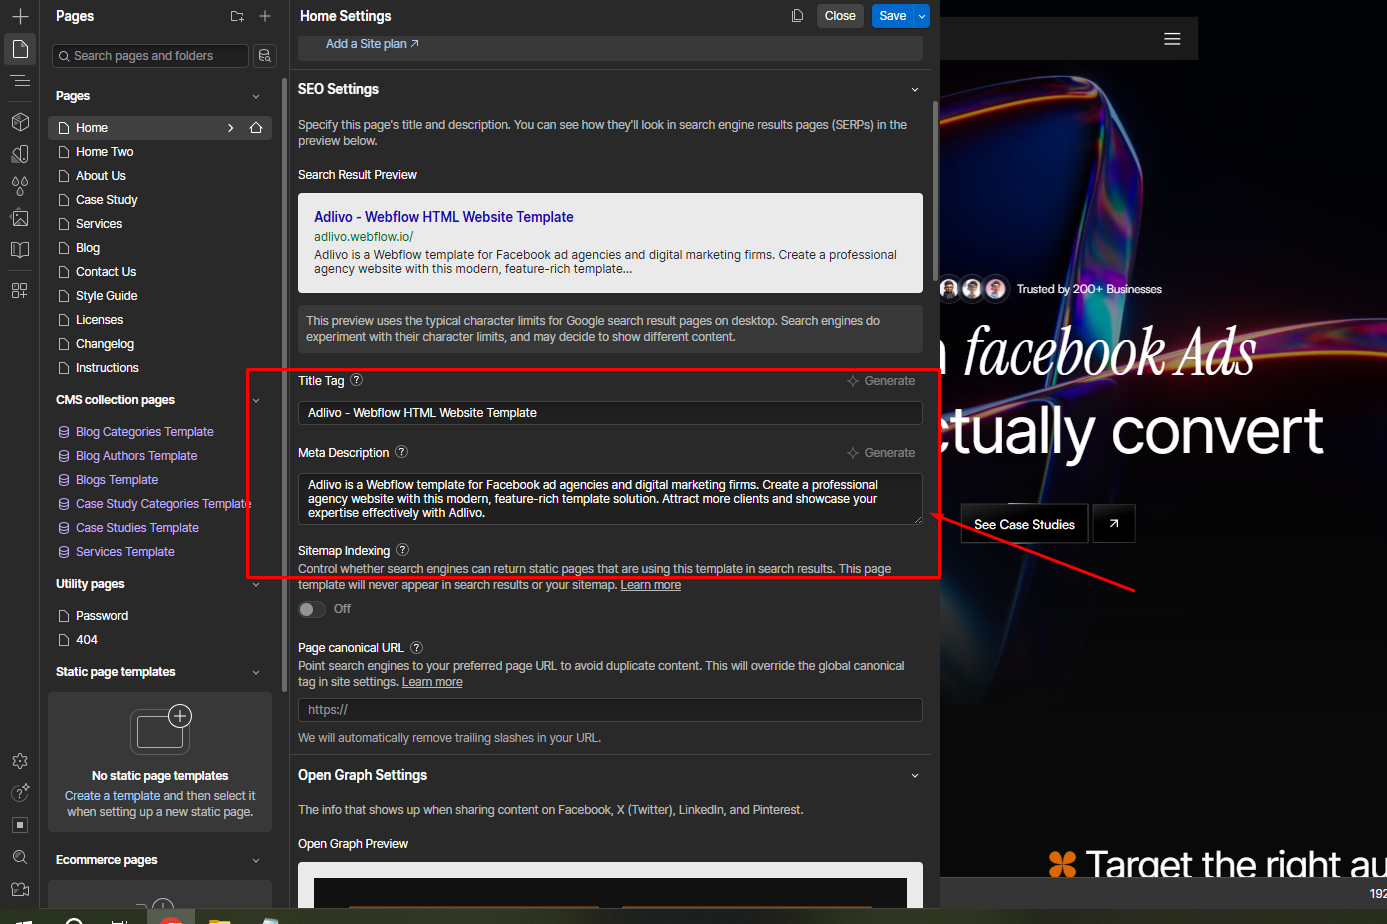Open the Save button dropdown arrow
Image resolution: width=1387 pixels, height=924 pixels.
[922, 16]
